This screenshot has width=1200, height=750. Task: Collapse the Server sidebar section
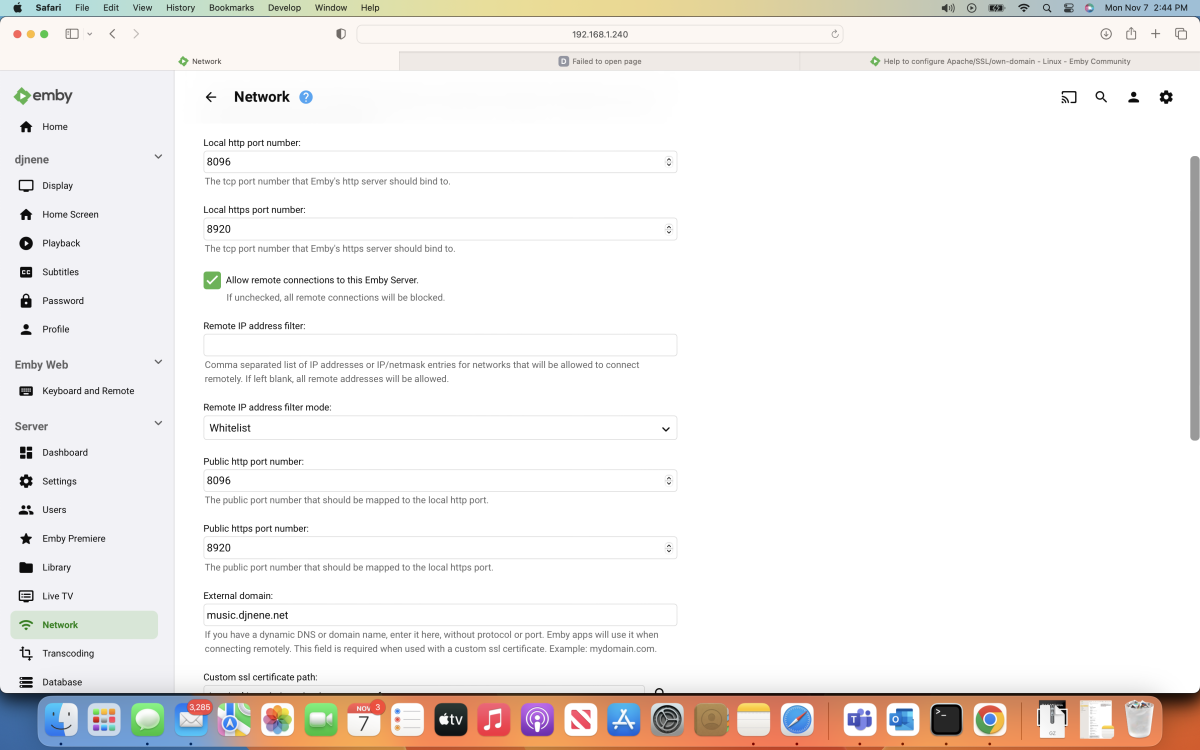(158, 422)
